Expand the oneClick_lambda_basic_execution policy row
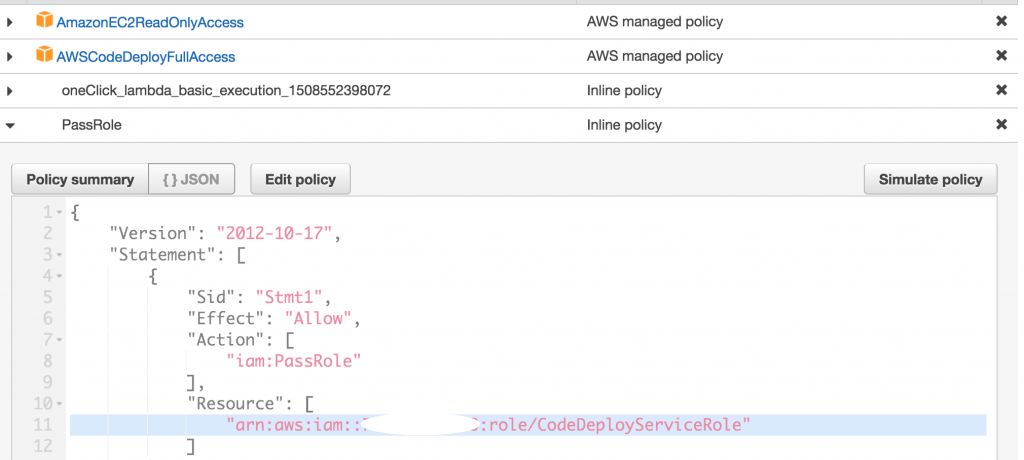Viewport: 1024px width, 460px height. click(x=9, y=91)
